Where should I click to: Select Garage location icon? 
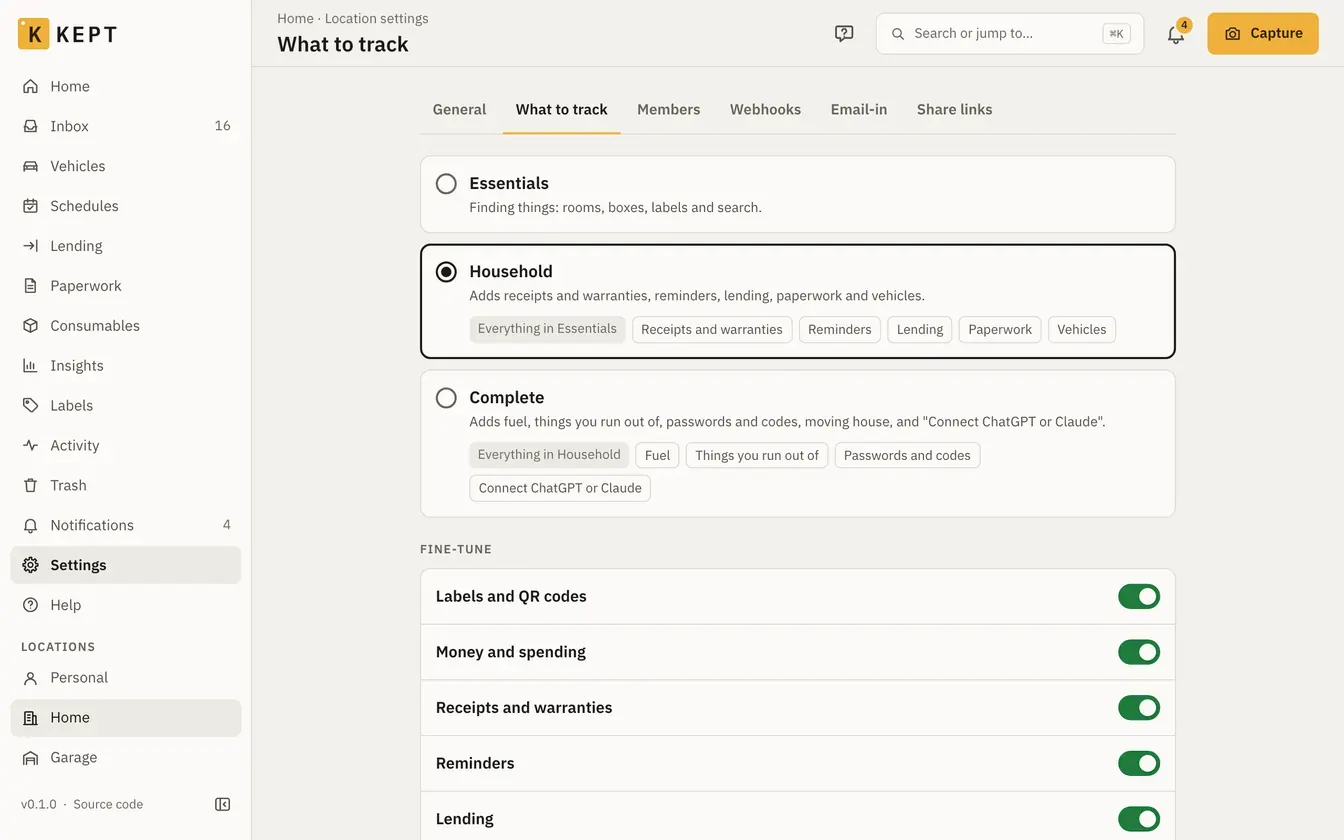pos(31,758)
